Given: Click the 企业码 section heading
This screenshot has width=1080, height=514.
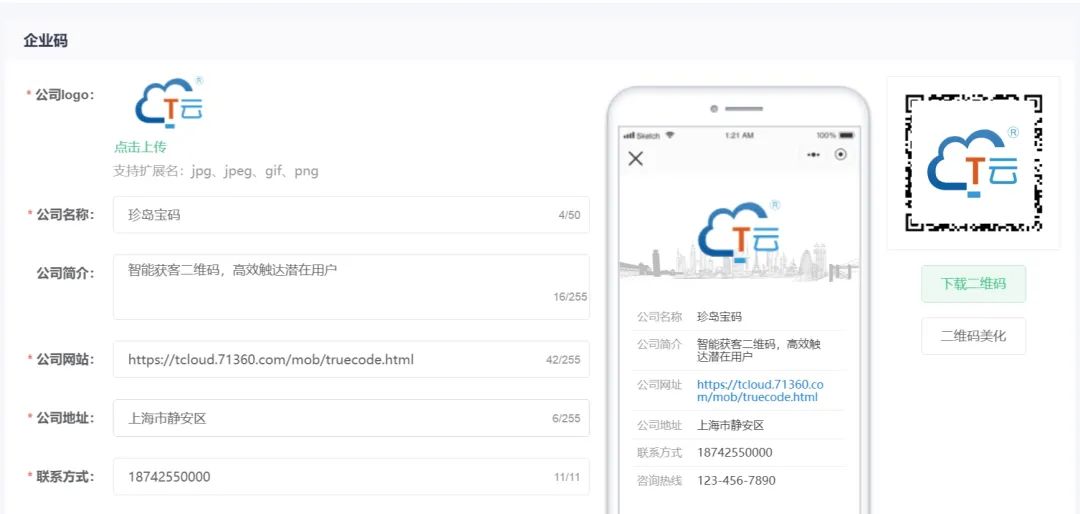Looking at the screenshot, I should click(46, 41).
